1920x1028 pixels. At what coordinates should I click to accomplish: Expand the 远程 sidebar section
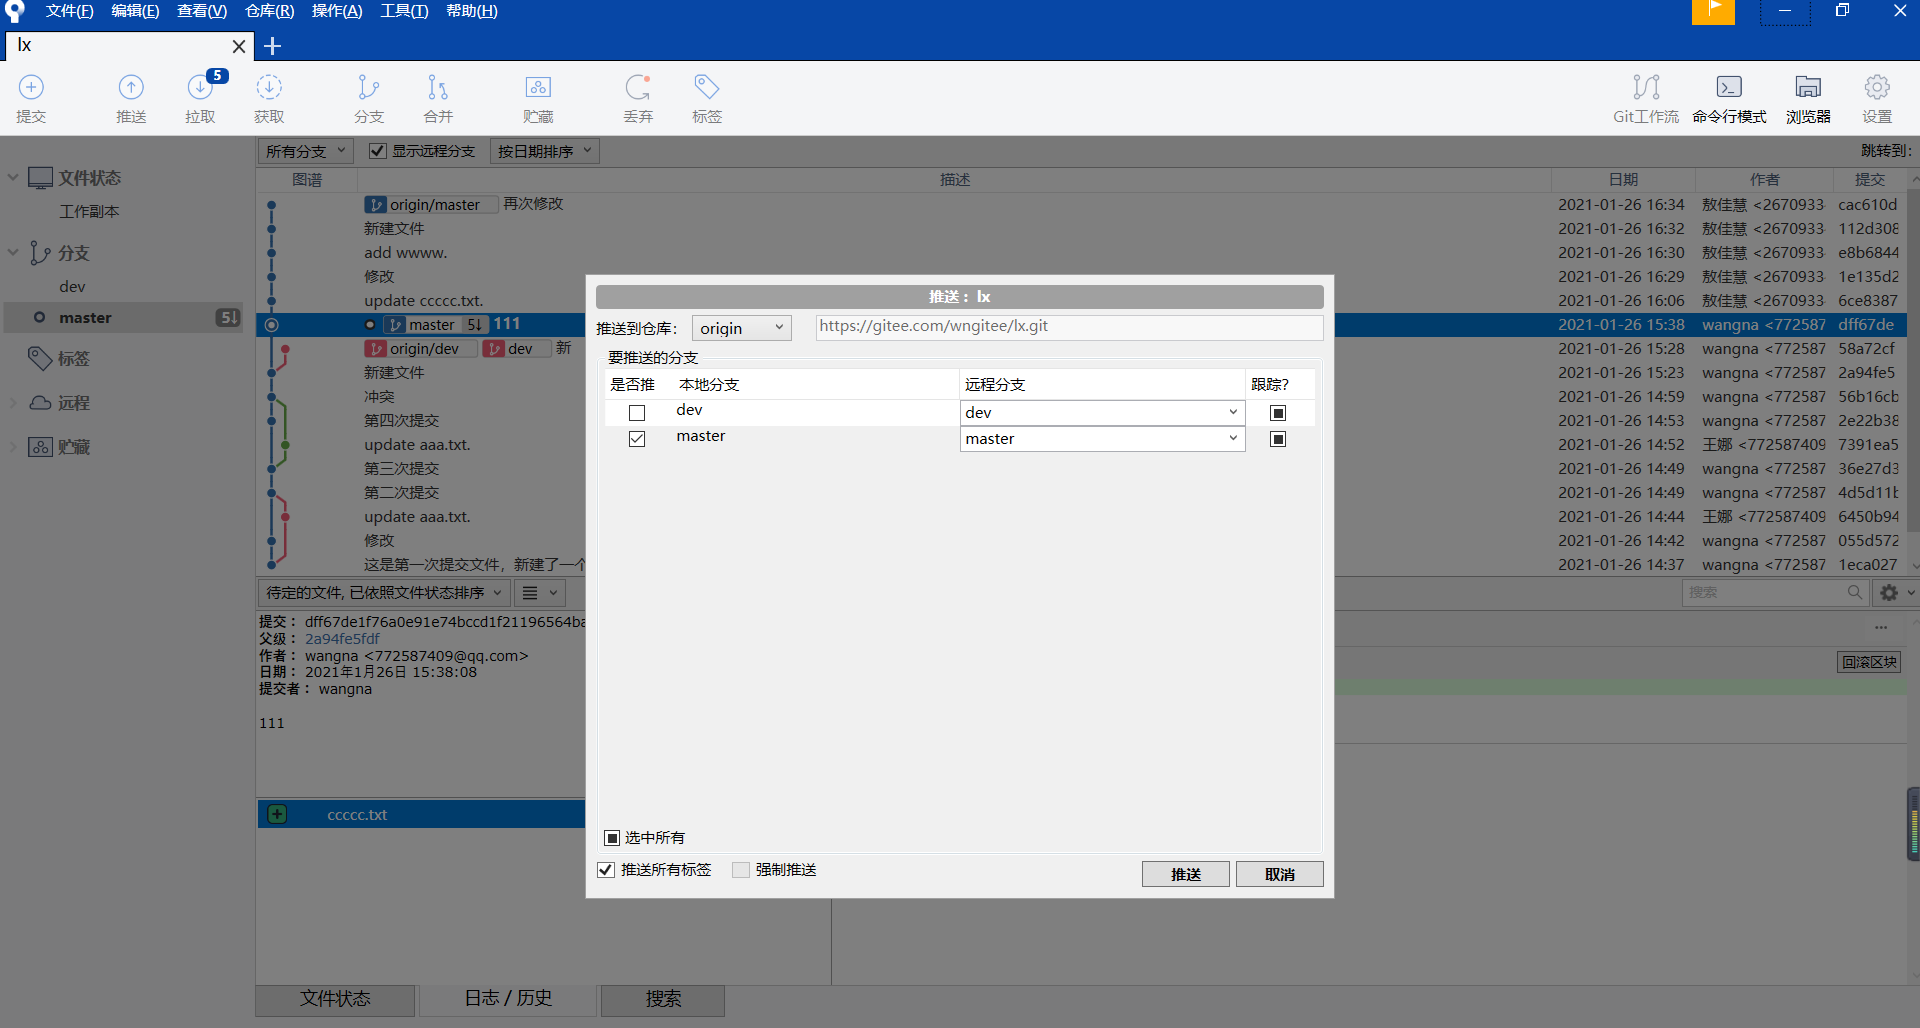coord(13,403)
